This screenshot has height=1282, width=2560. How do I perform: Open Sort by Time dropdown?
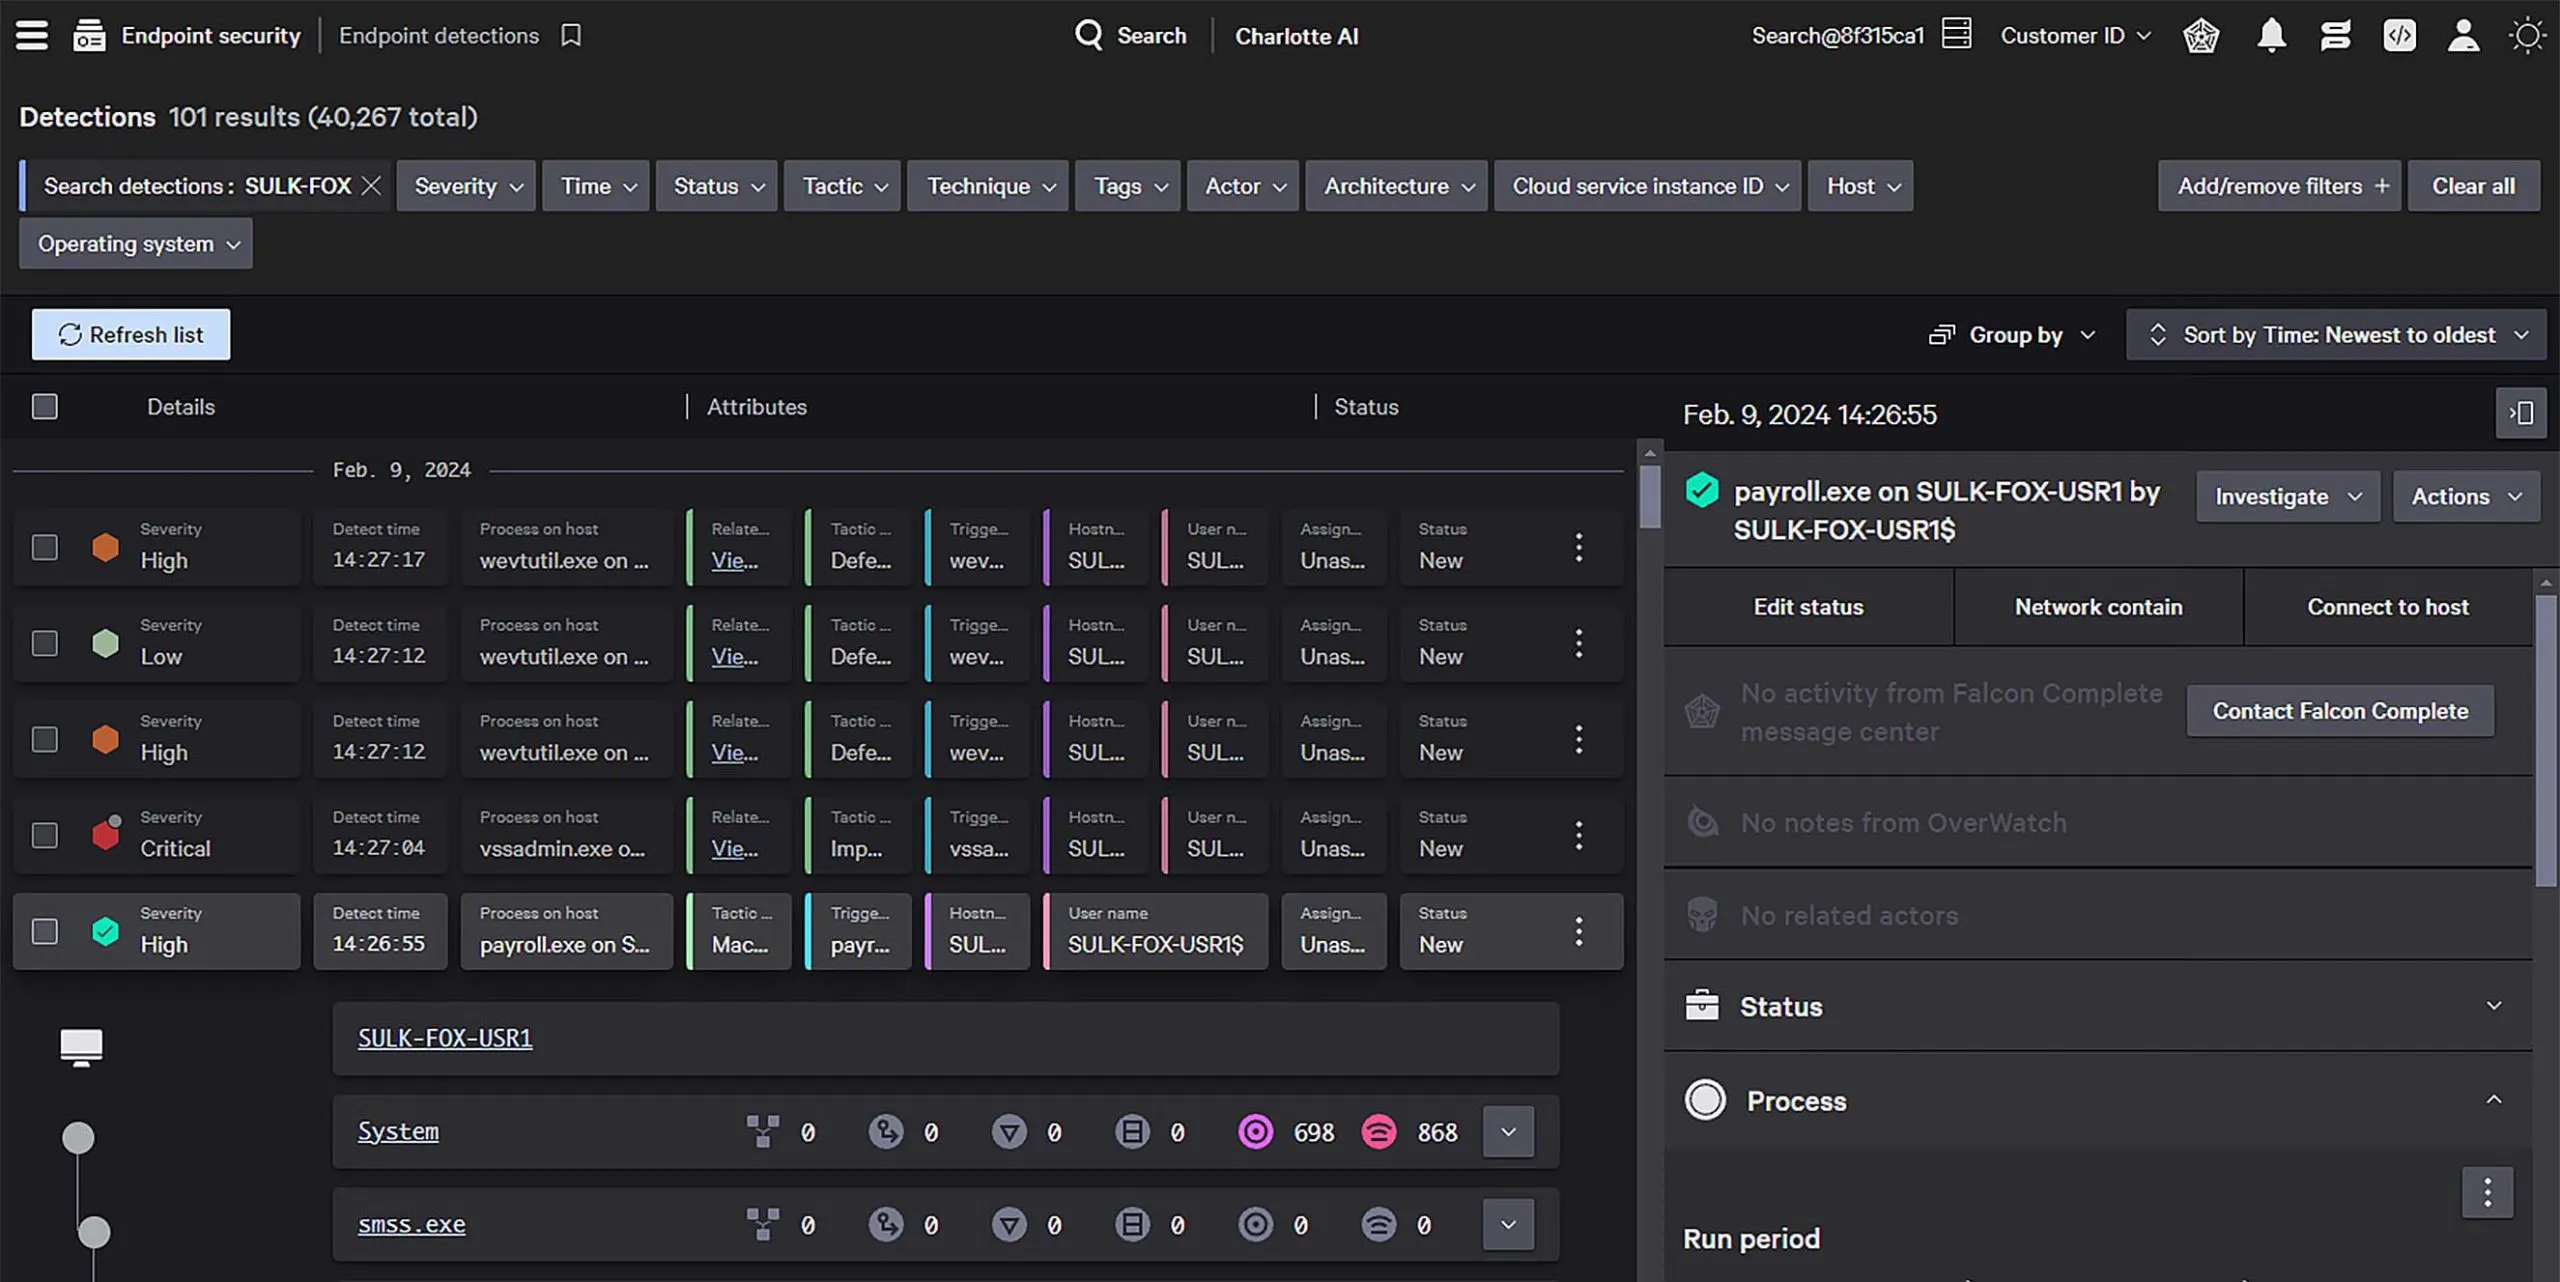click(x=2336, y=335)
